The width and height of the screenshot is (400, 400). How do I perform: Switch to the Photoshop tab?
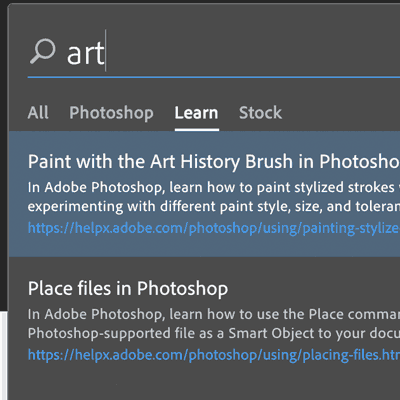(x=111, y=113)
